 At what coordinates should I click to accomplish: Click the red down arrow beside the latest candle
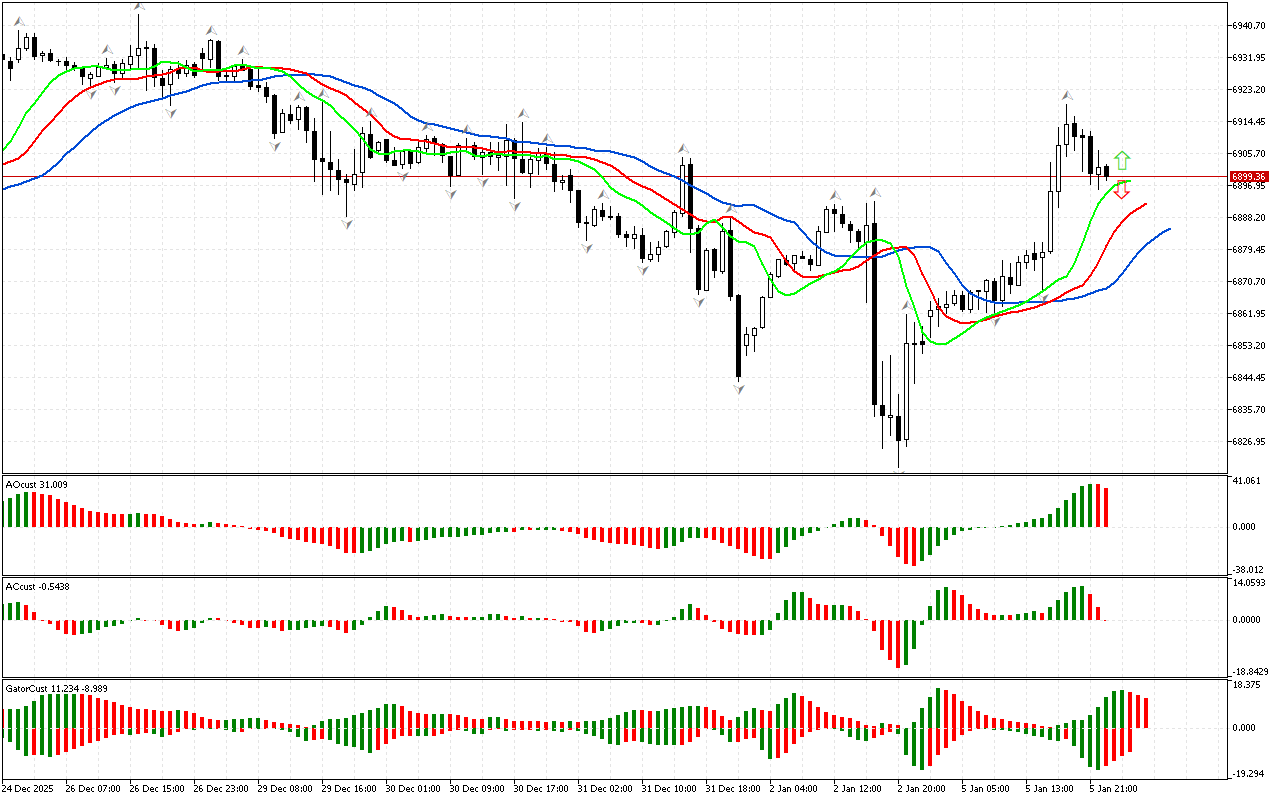click(x=1122, y=190)
